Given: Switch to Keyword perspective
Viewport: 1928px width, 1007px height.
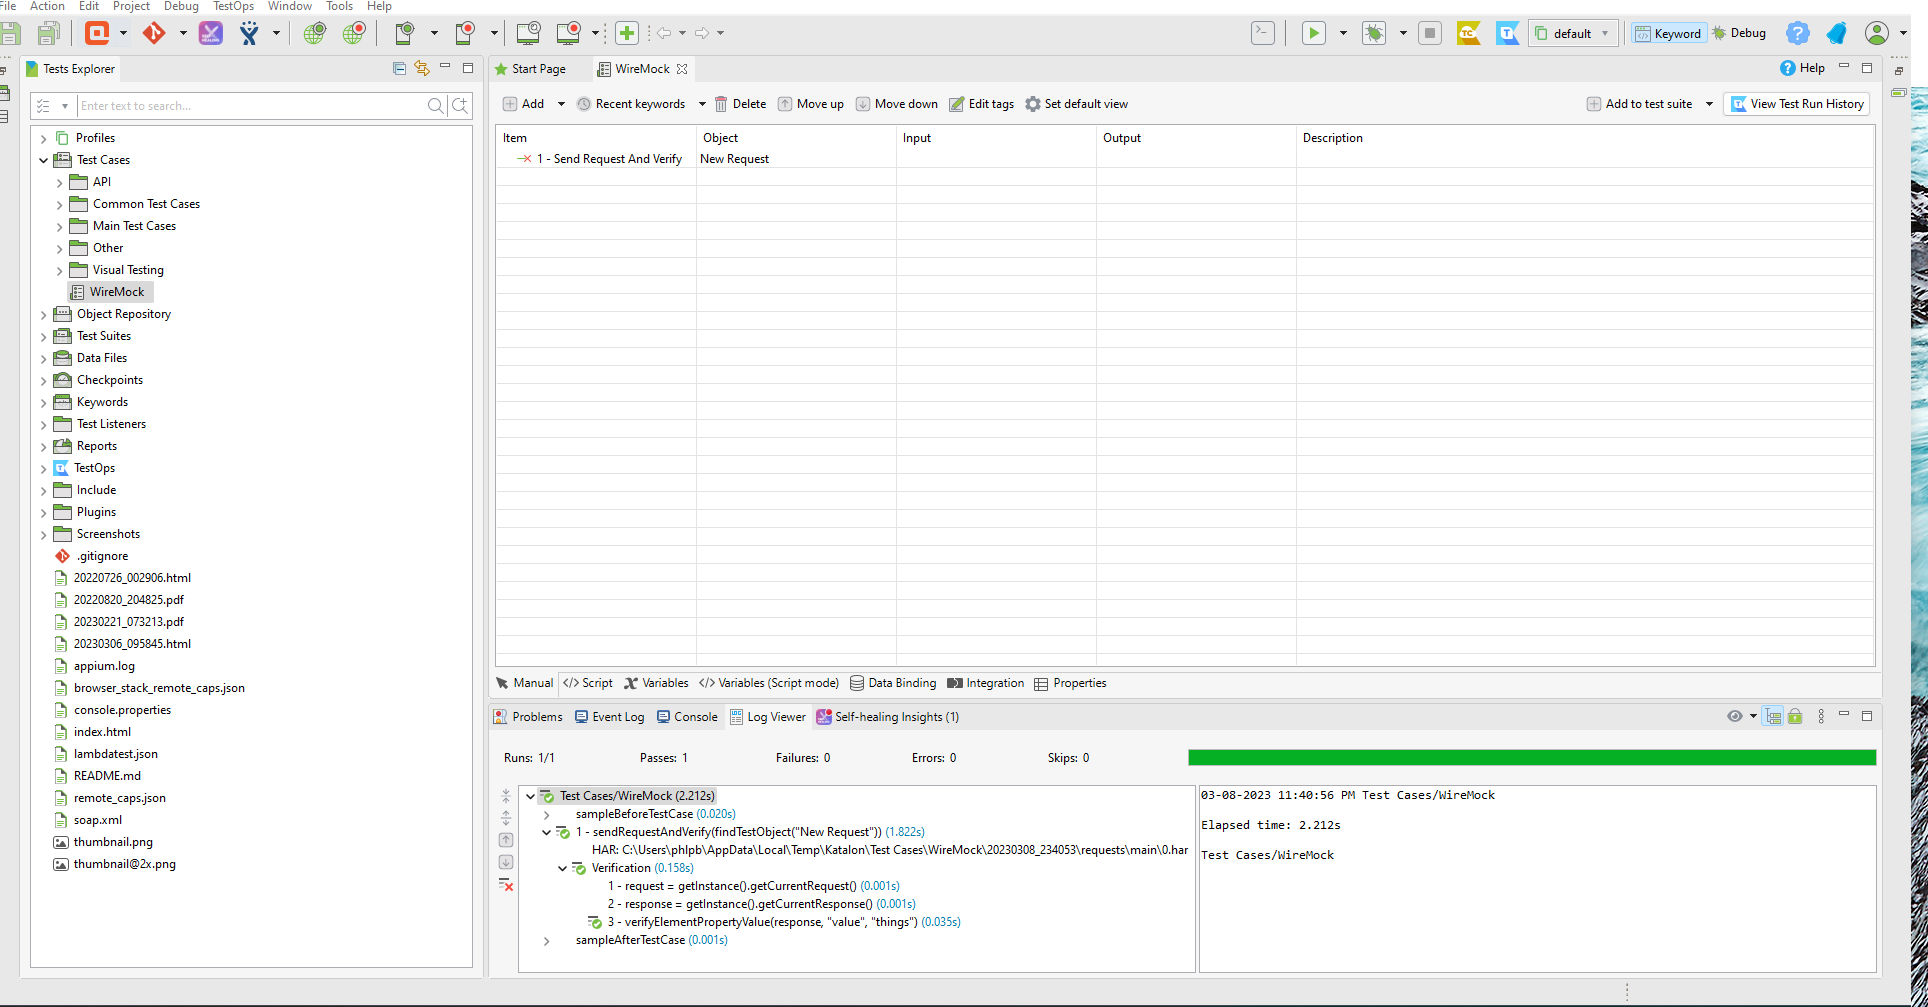Looking at the screenshot, I should pos(1668,33).
